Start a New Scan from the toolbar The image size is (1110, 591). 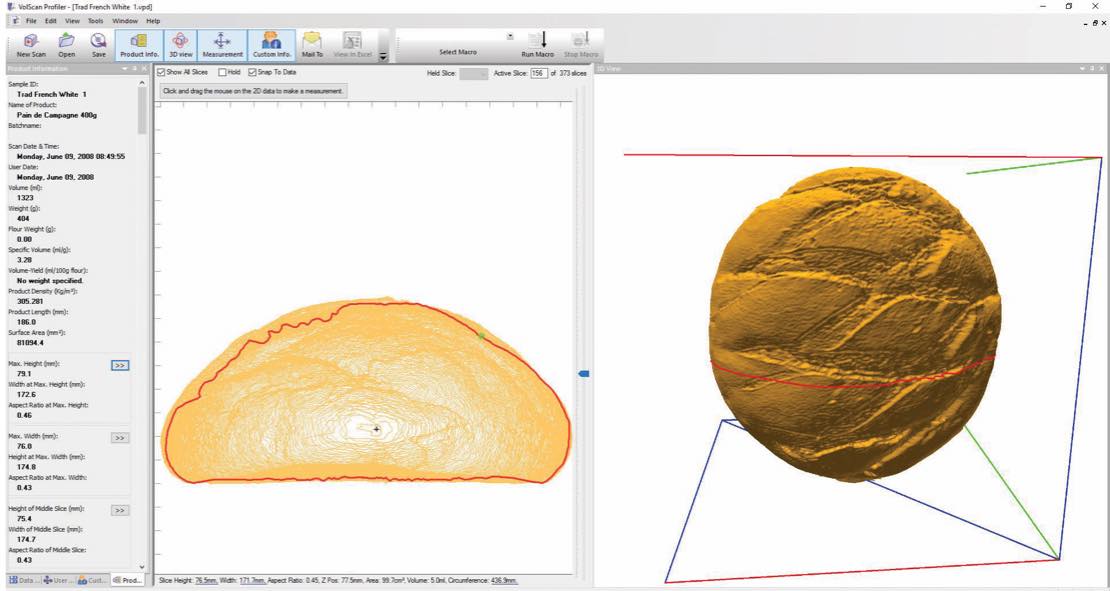pos(31,45)
